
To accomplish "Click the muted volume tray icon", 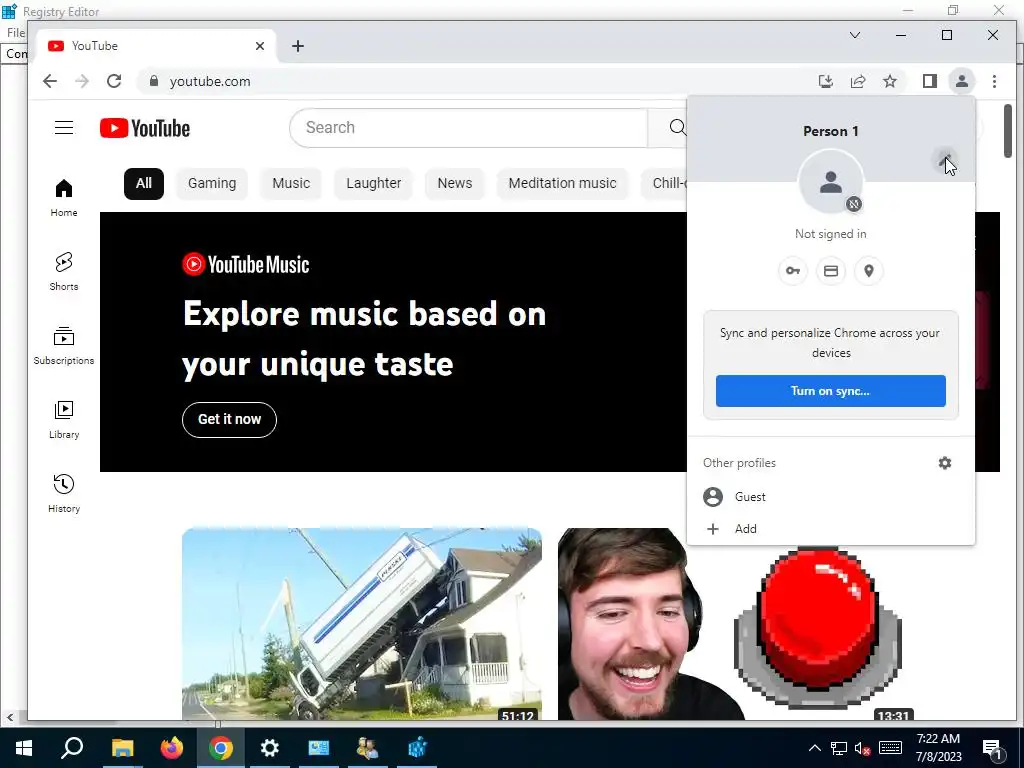I will tap(862, 748).
